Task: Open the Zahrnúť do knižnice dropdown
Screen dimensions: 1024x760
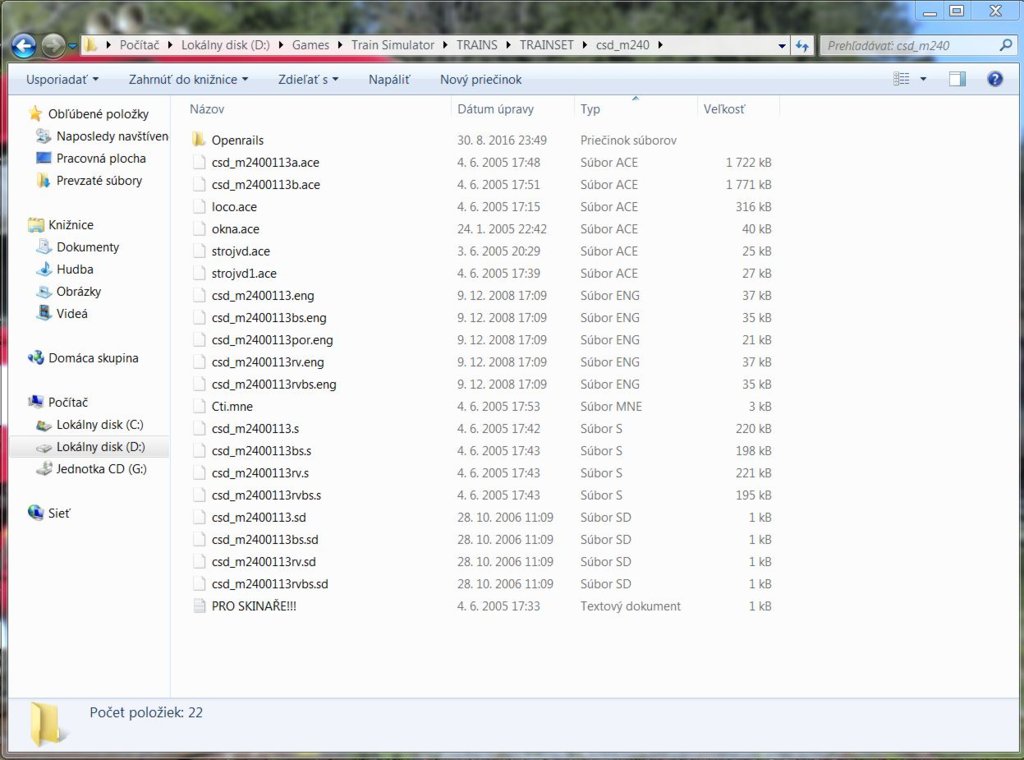Action: click(x=188, y=79)
